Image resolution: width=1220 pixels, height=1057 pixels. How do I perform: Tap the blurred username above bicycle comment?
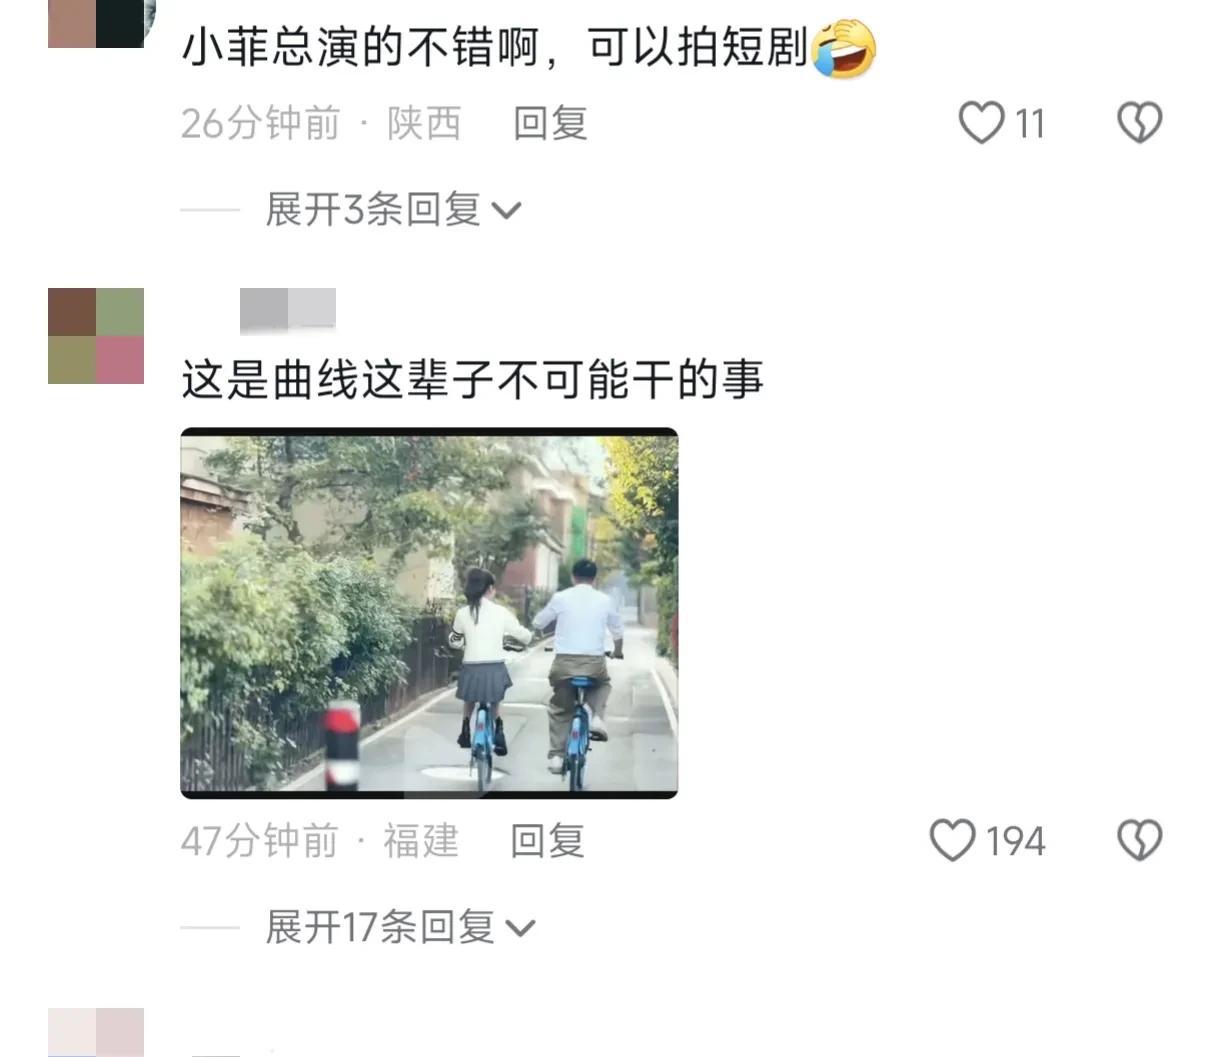[288, 310]
